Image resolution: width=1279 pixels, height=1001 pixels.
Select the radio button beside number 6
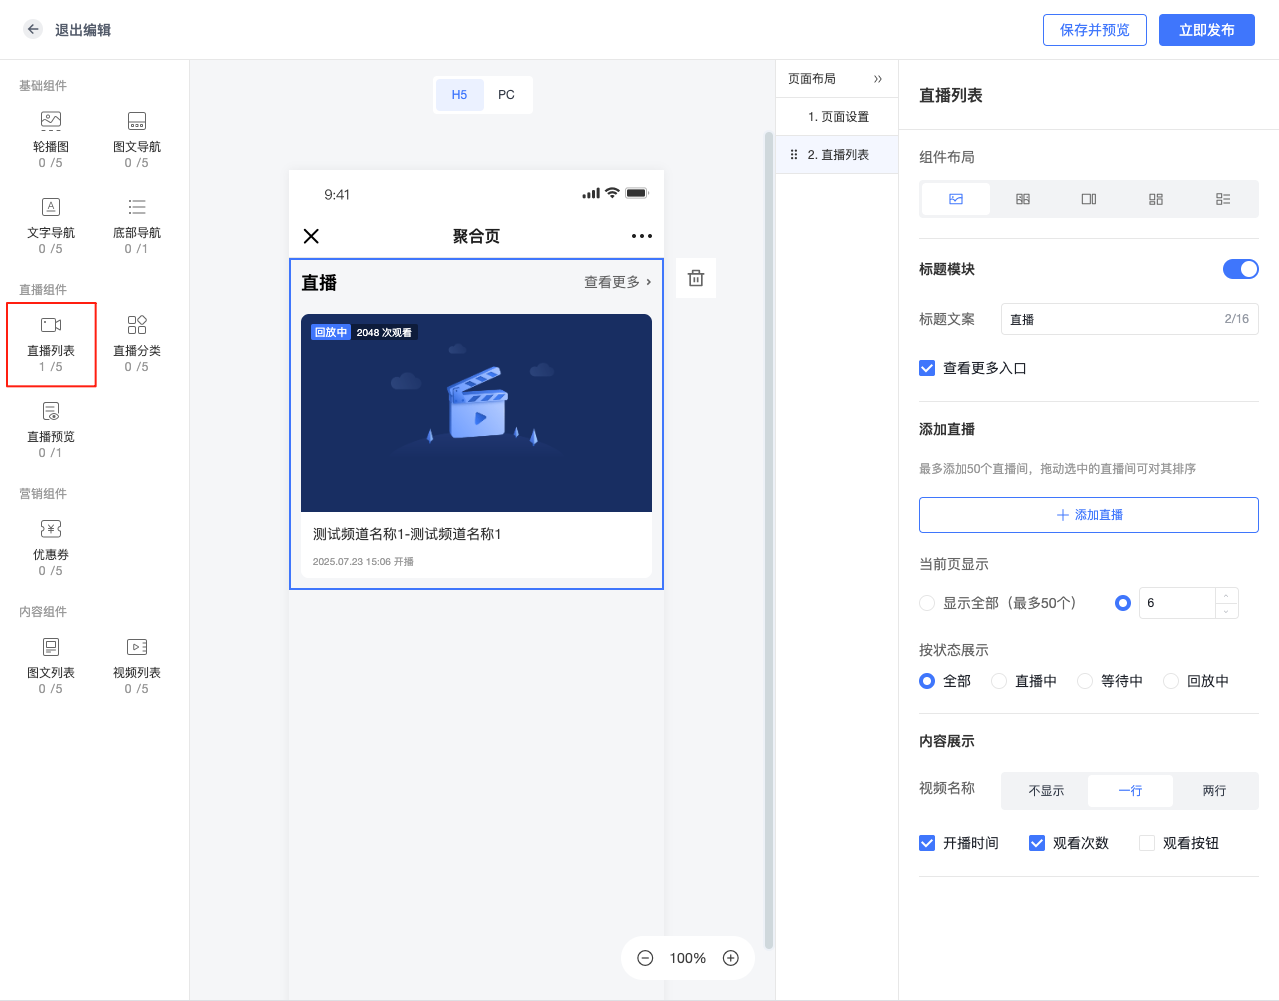[x=1123, y=603]
